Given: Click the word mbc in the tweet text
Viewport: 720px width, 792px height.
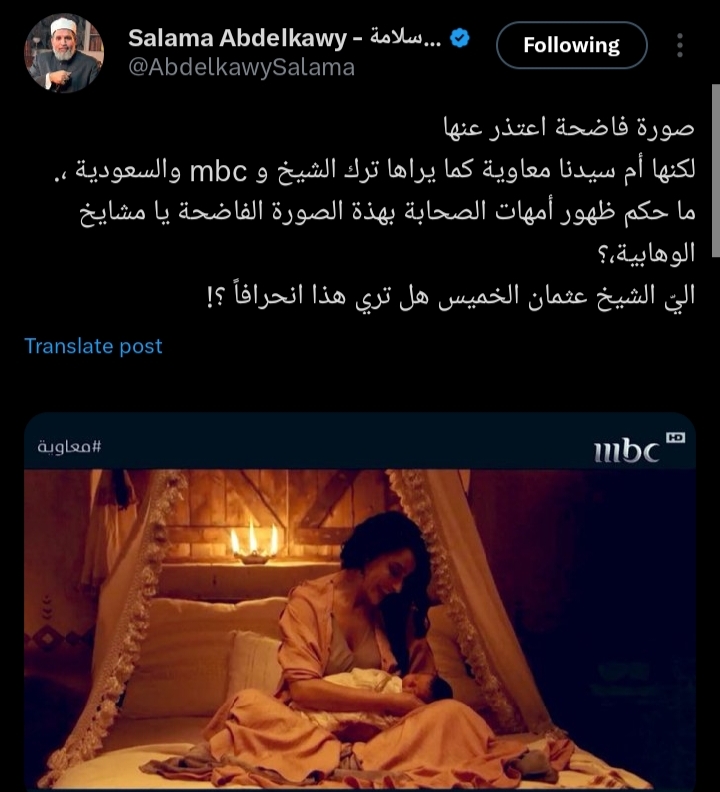Looking at the screenshot, I should click(218, 171).
